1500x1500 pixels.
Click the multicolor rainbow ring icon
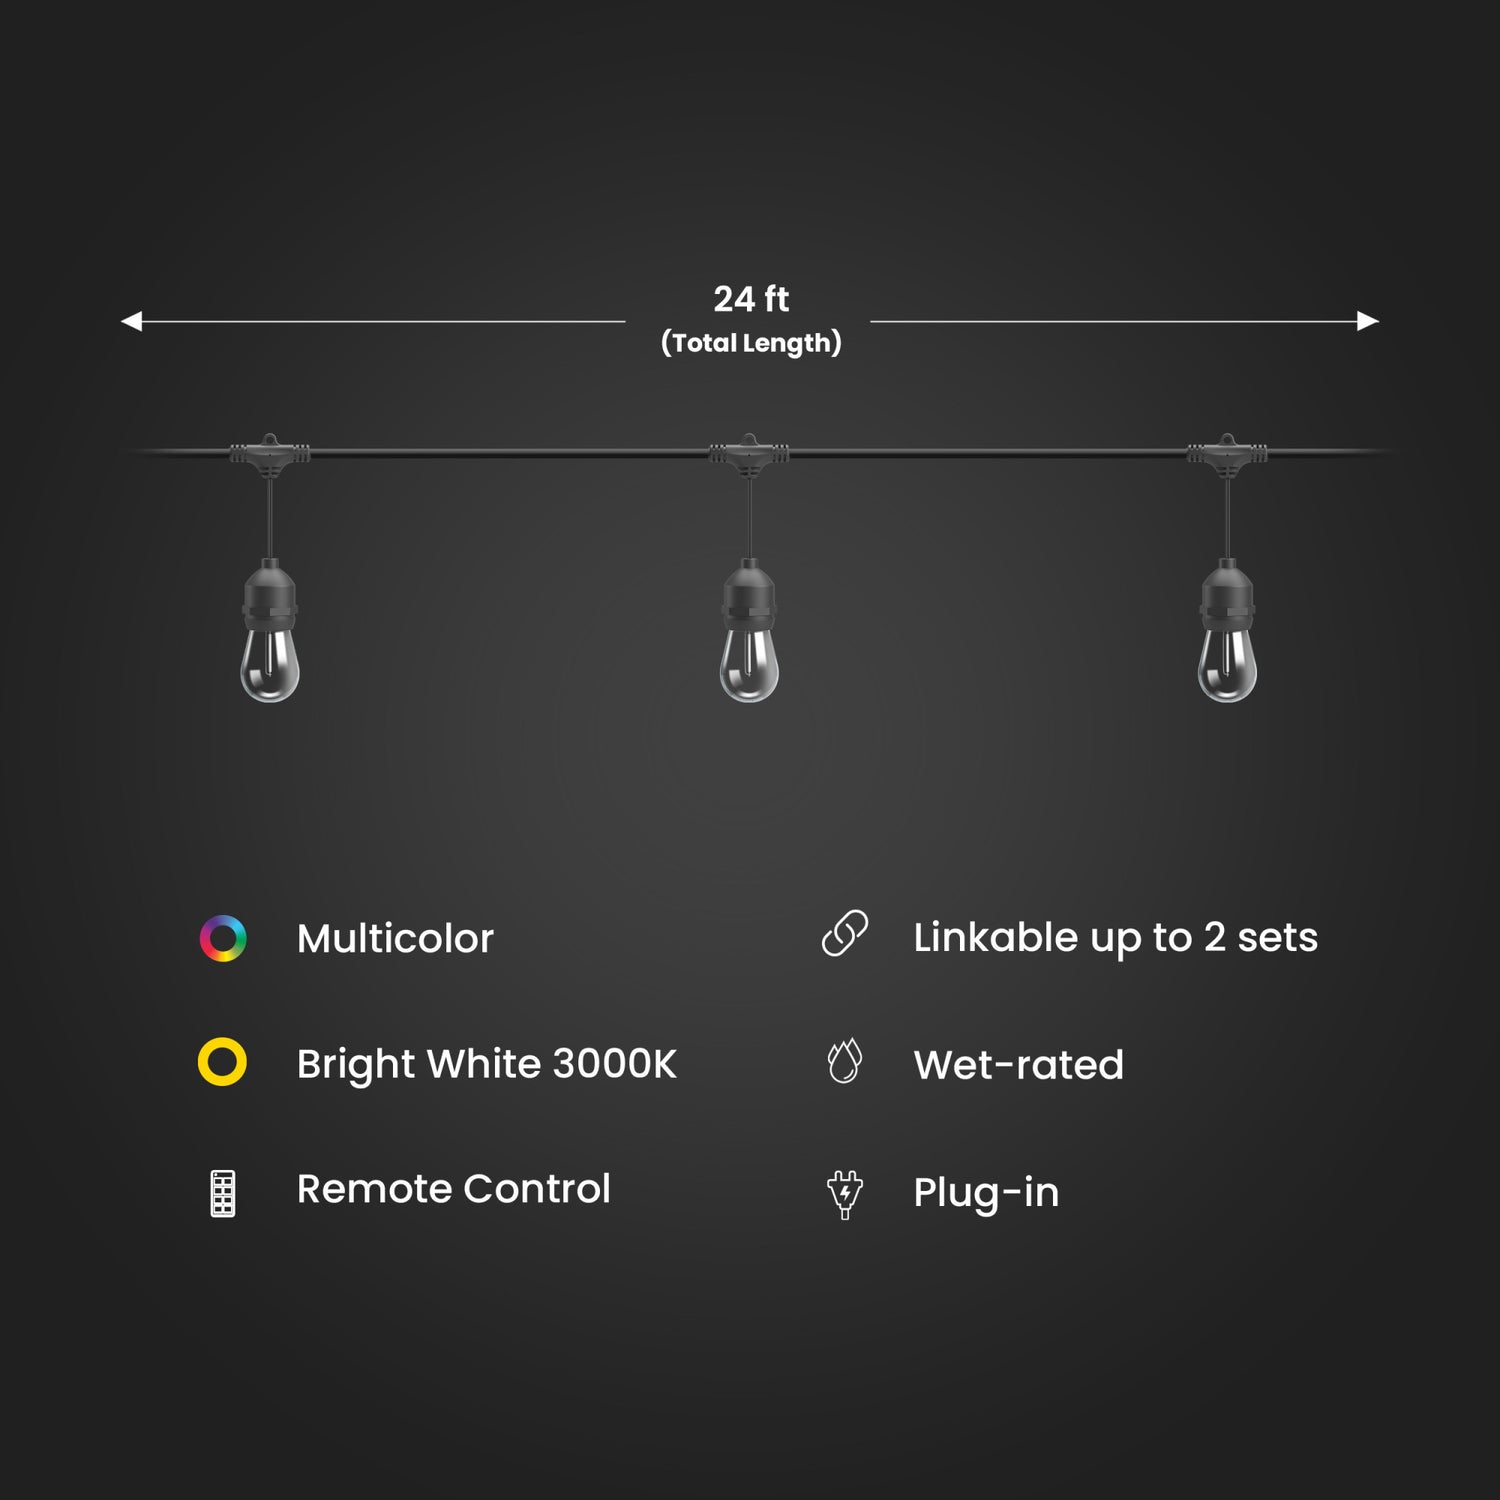[x=223, y=938]
